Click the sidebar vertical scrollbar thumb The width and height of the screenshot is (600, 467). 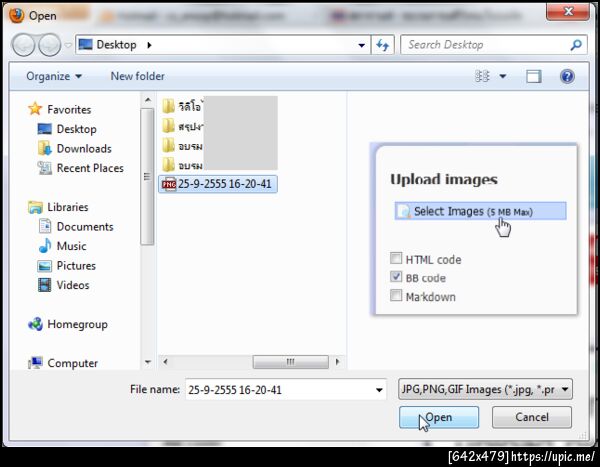click(x=147, y=176)
